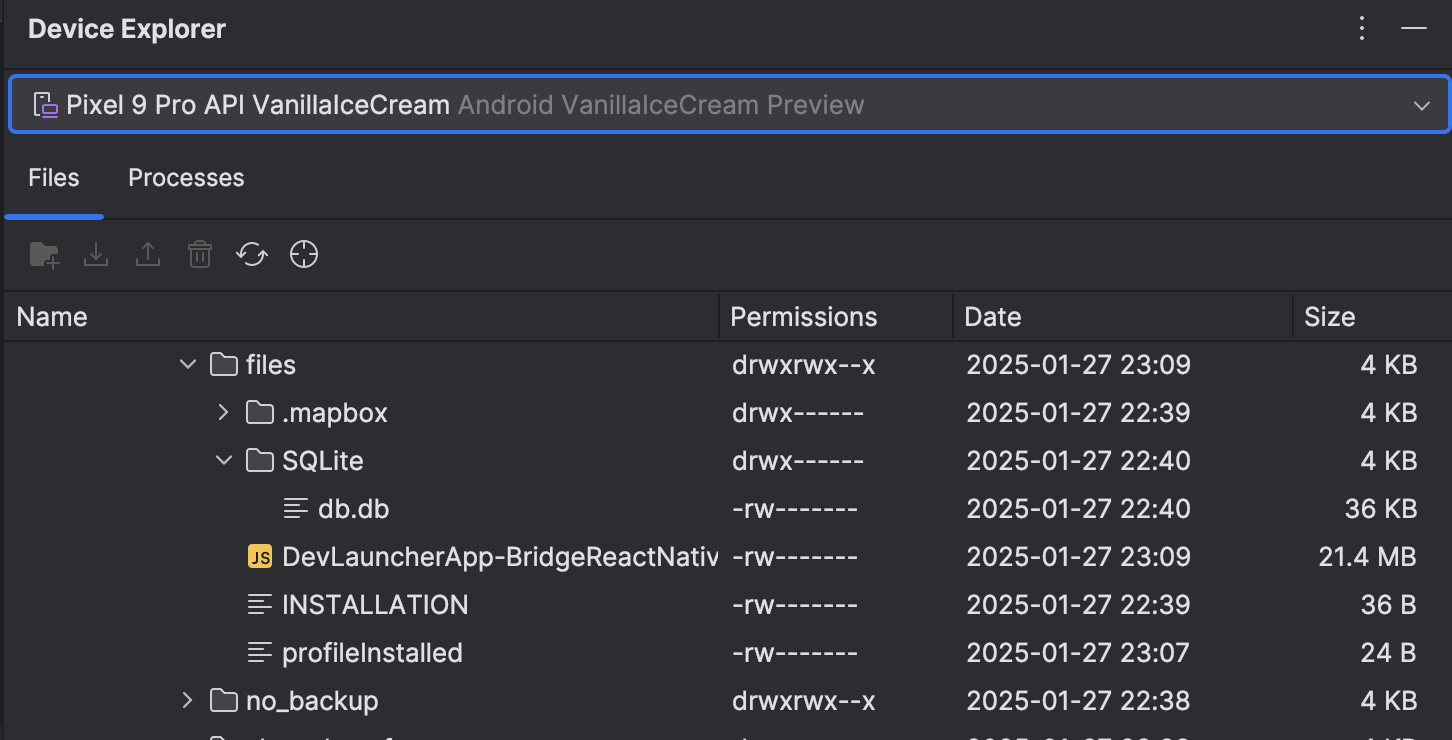Click the trash delete icon
1452x740 pixels.
click(x=200, y=255)
